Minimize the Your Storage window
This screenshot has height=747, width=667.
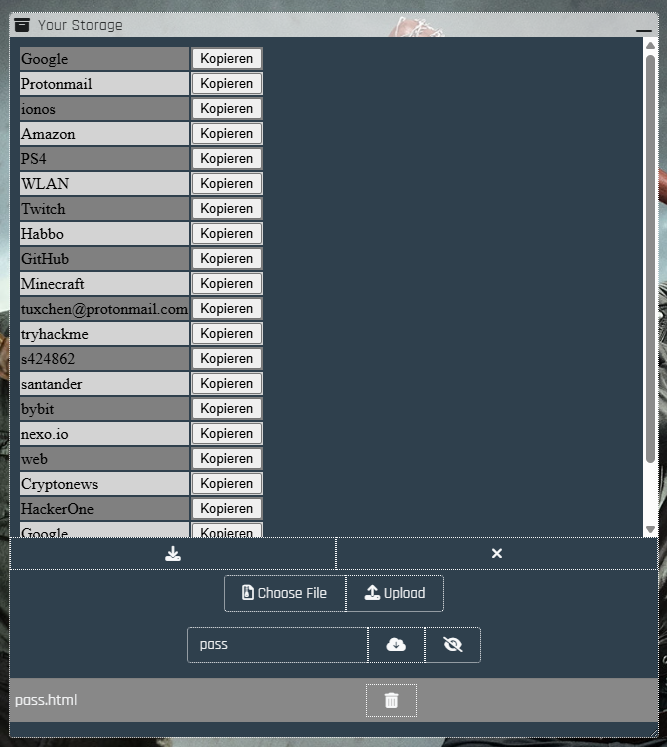643,30
